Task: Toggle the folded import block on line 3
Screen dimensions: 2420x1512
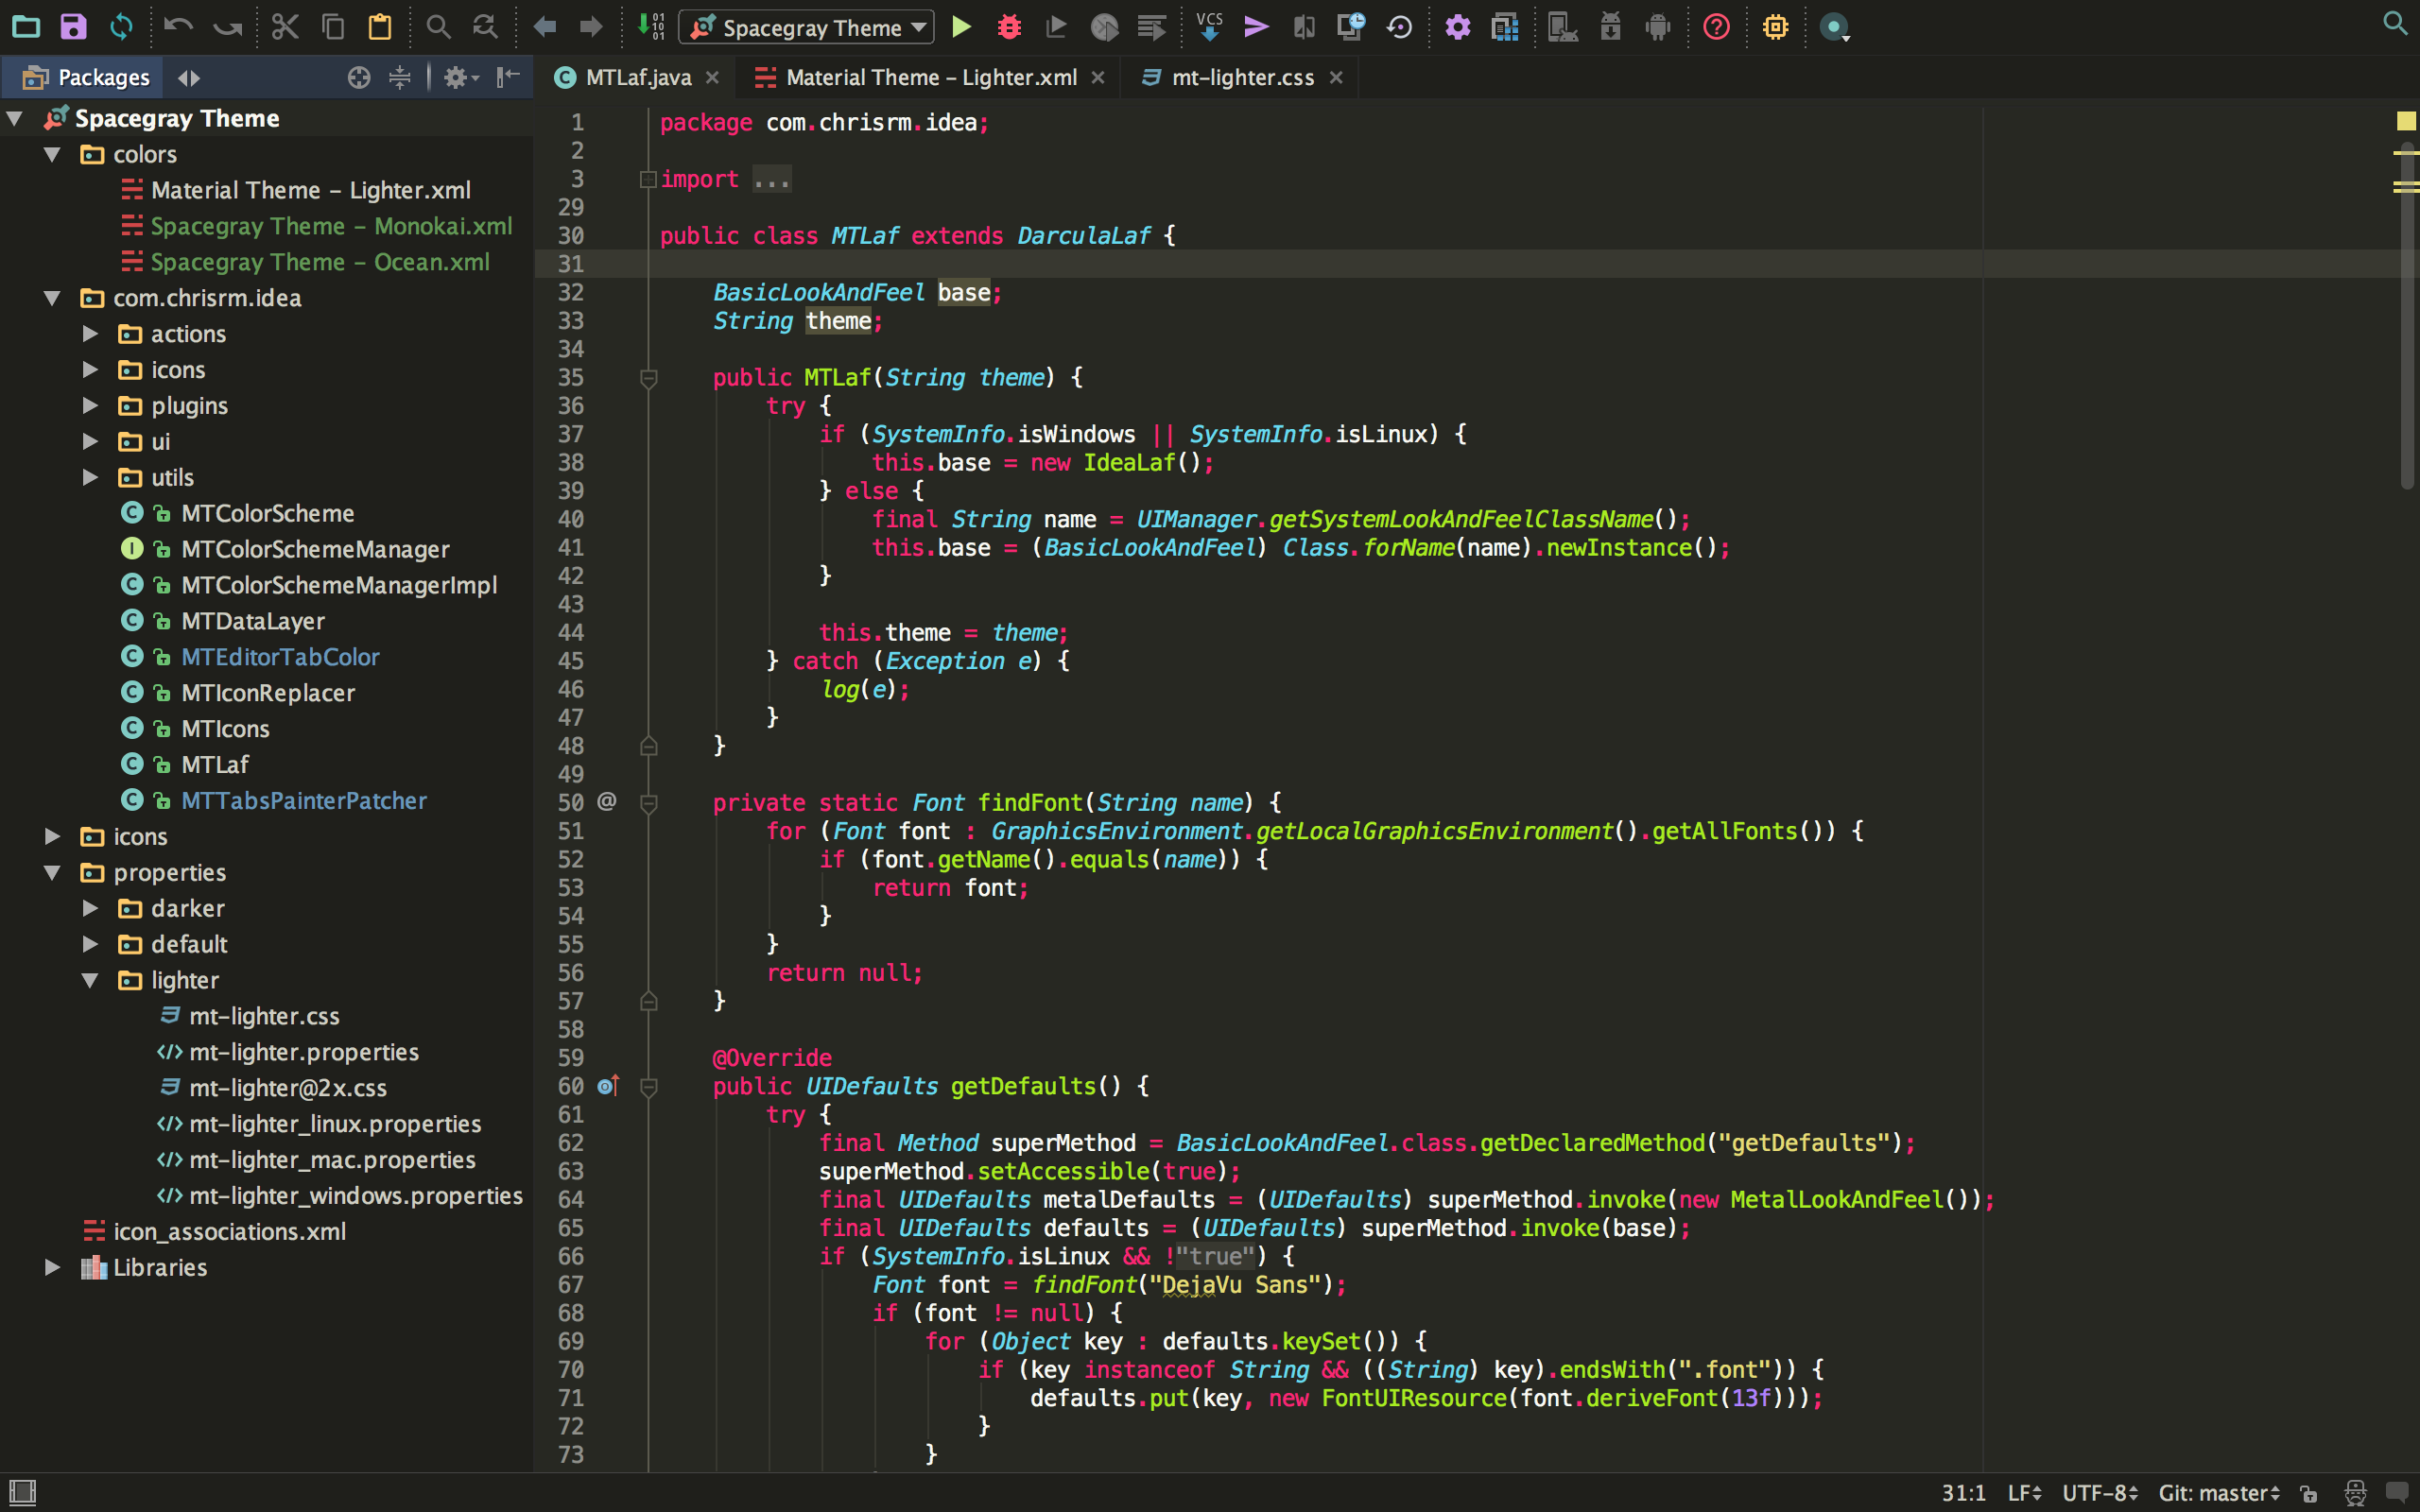Action: 648,180
